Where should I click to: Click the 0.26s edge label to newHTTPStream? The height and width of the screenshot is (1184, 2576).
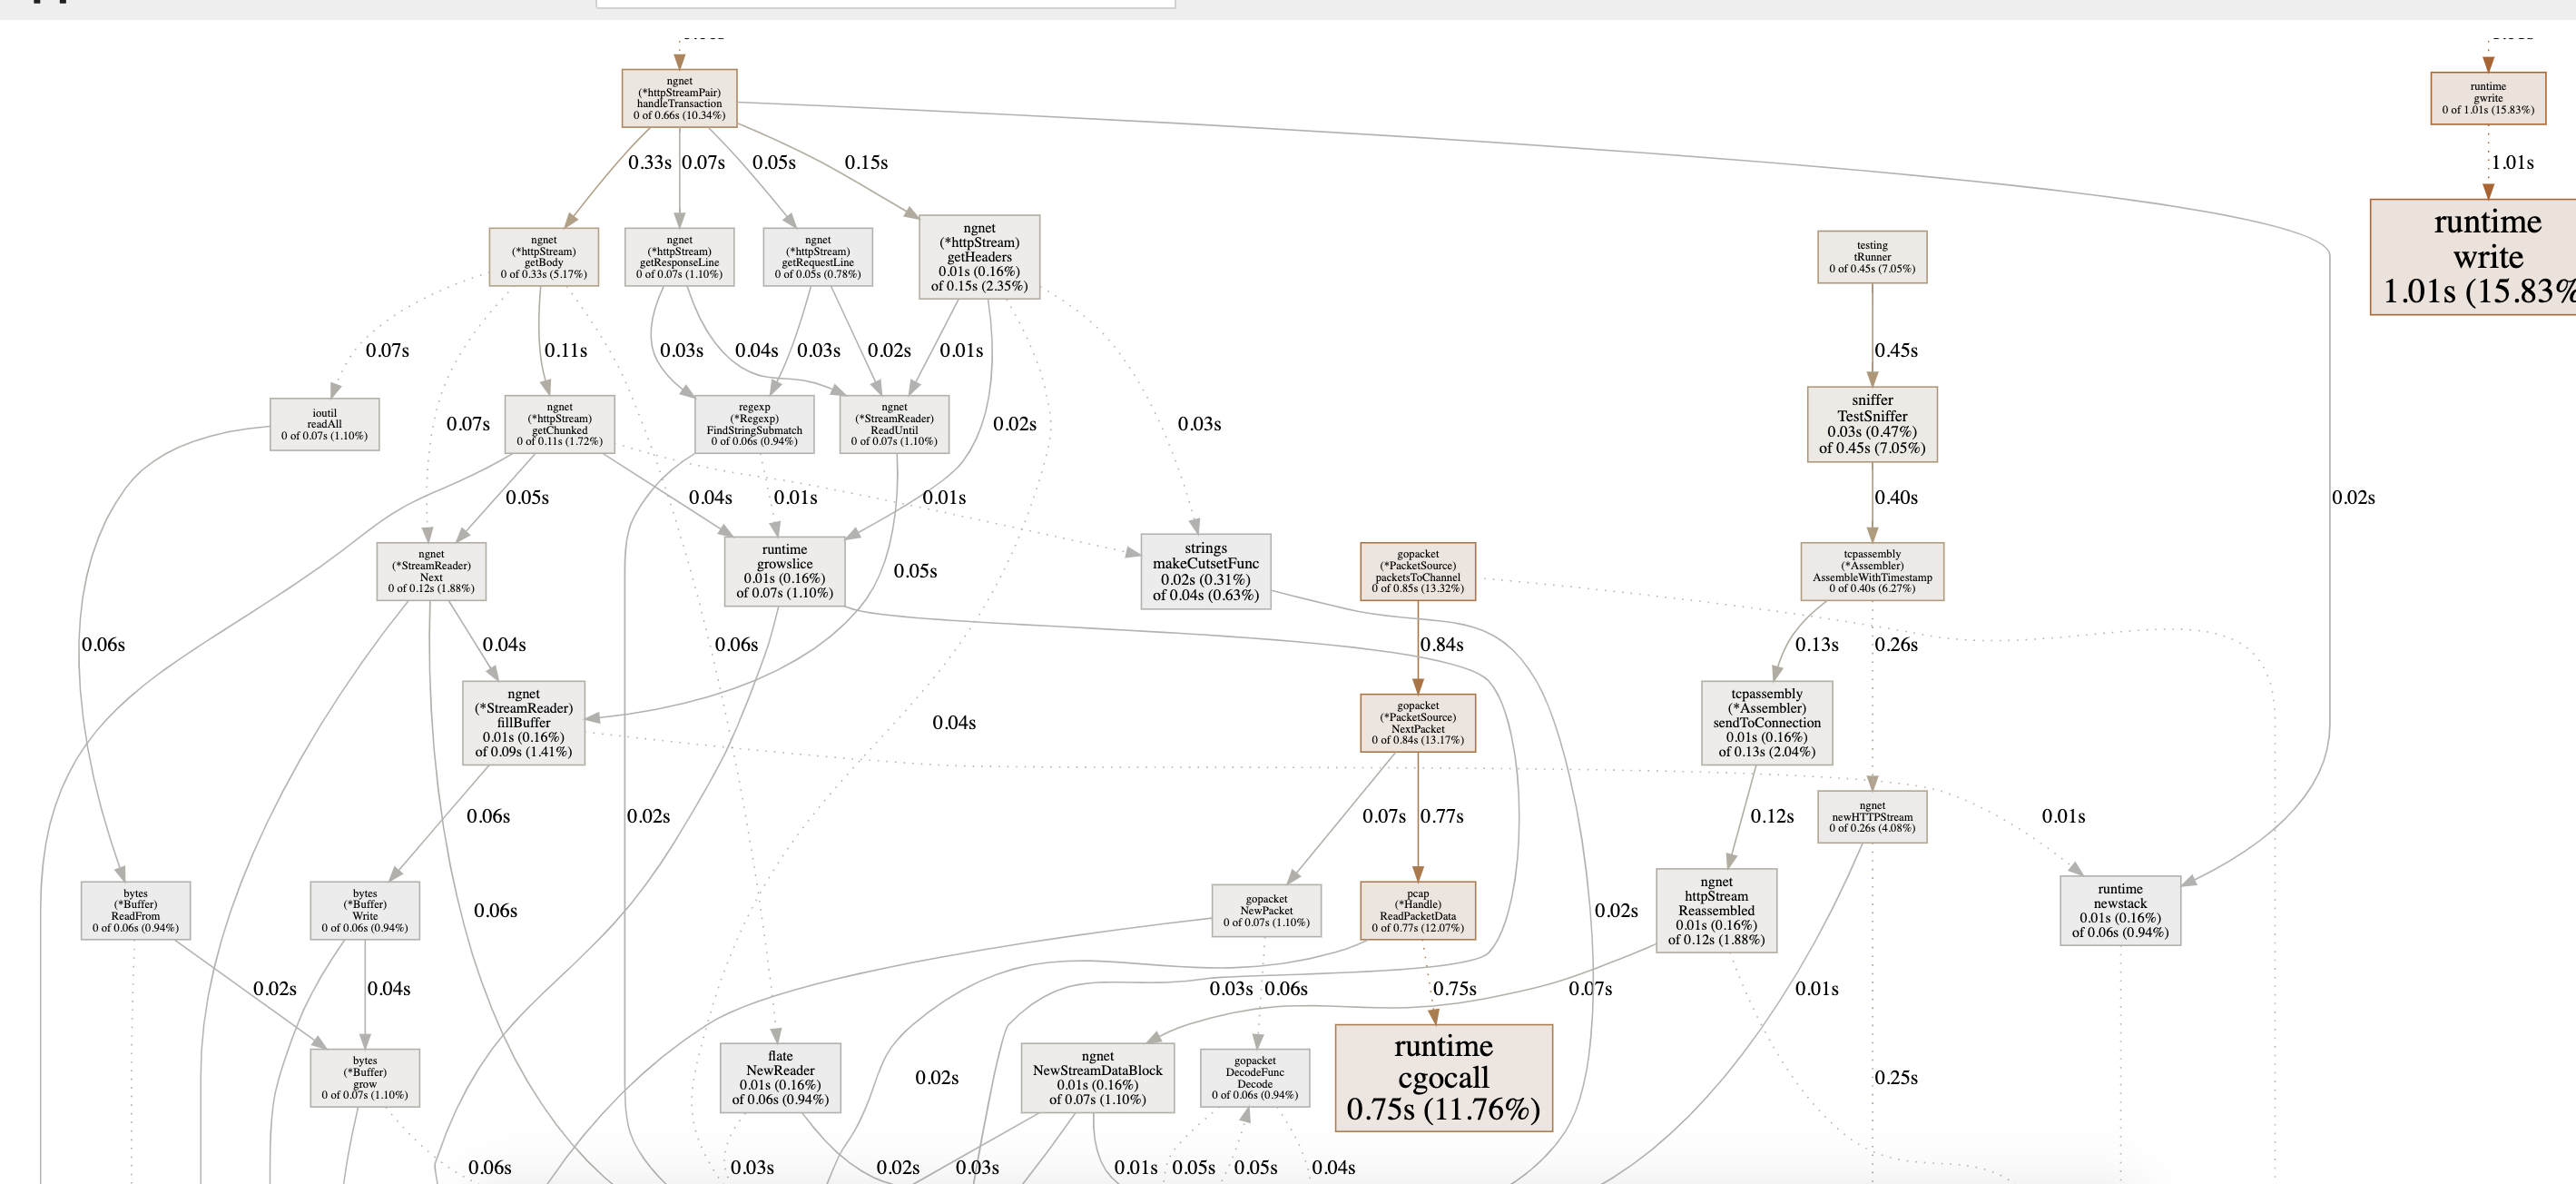tap(1896, 645)
